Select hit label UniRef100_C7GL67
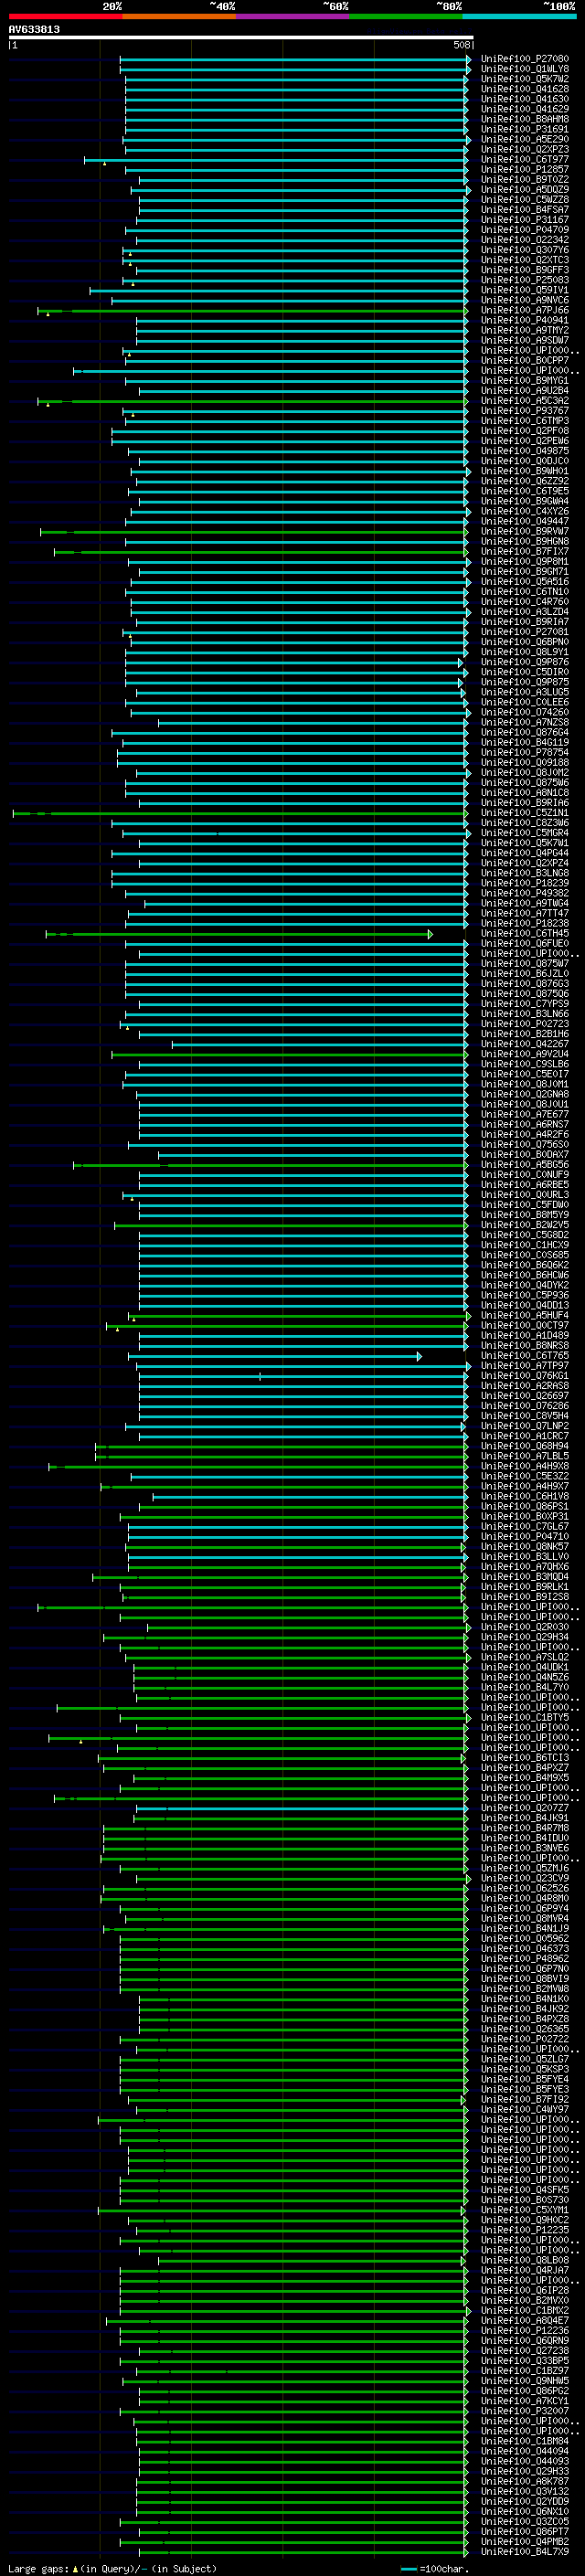Screen dimensions: 585x2576 pyautogui.click(x=524, y=1527)
